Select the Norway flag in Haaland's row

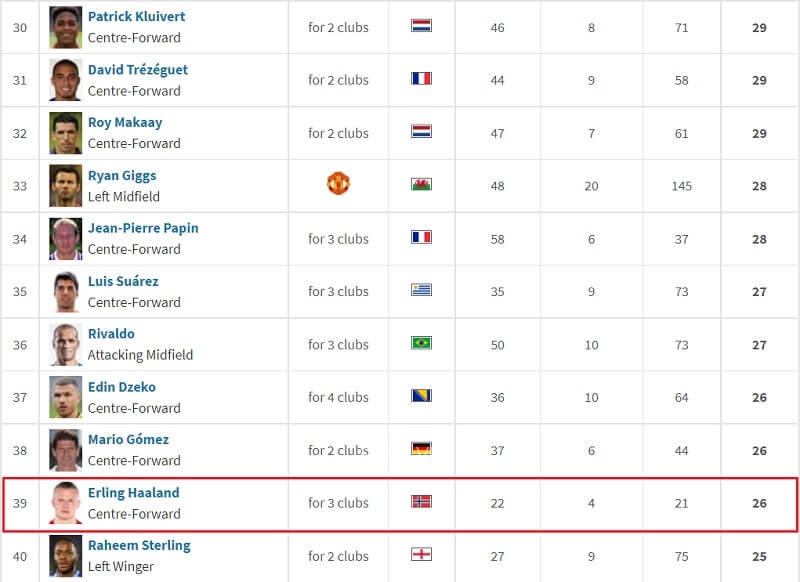pyautogui.click(x=421, y=504)
